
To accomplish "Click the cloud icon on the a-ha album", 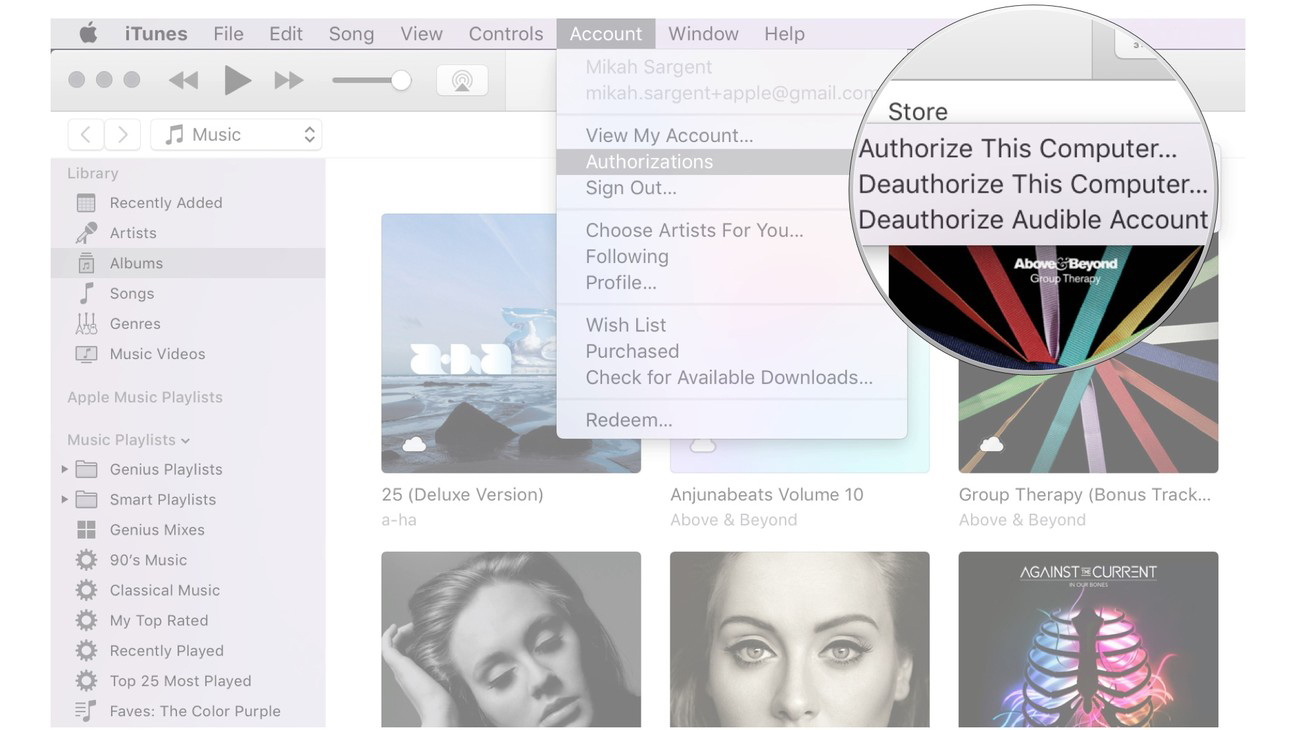I will [x=413, y=444].
